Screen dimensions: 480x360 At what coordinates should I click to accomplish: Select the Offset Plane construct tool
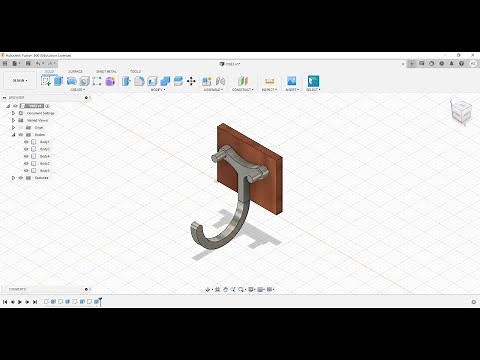point(243,81)
